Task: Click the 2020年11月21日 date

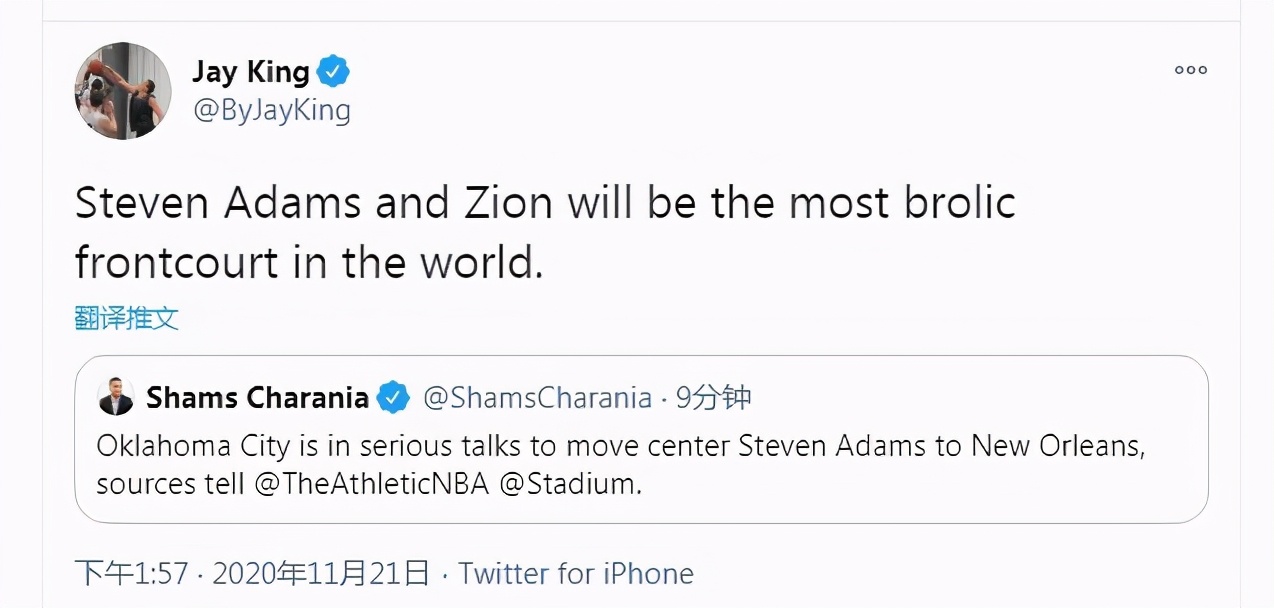Action: coord(321,573)
